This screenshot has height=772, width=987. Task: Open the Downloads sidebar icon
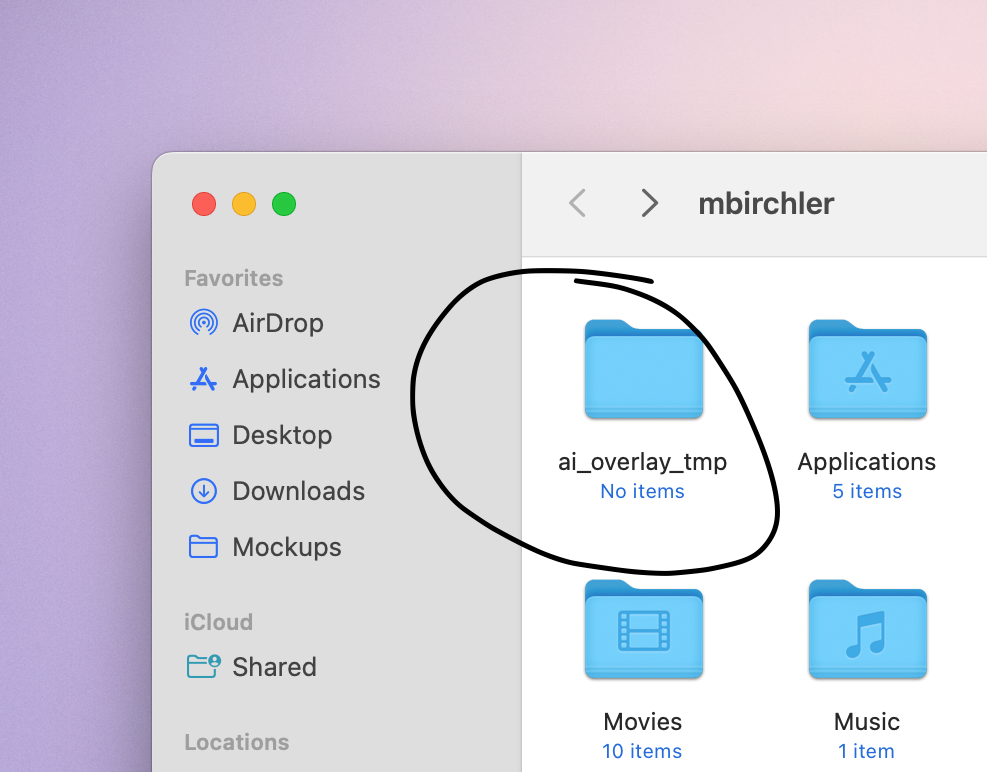(203, 490)
